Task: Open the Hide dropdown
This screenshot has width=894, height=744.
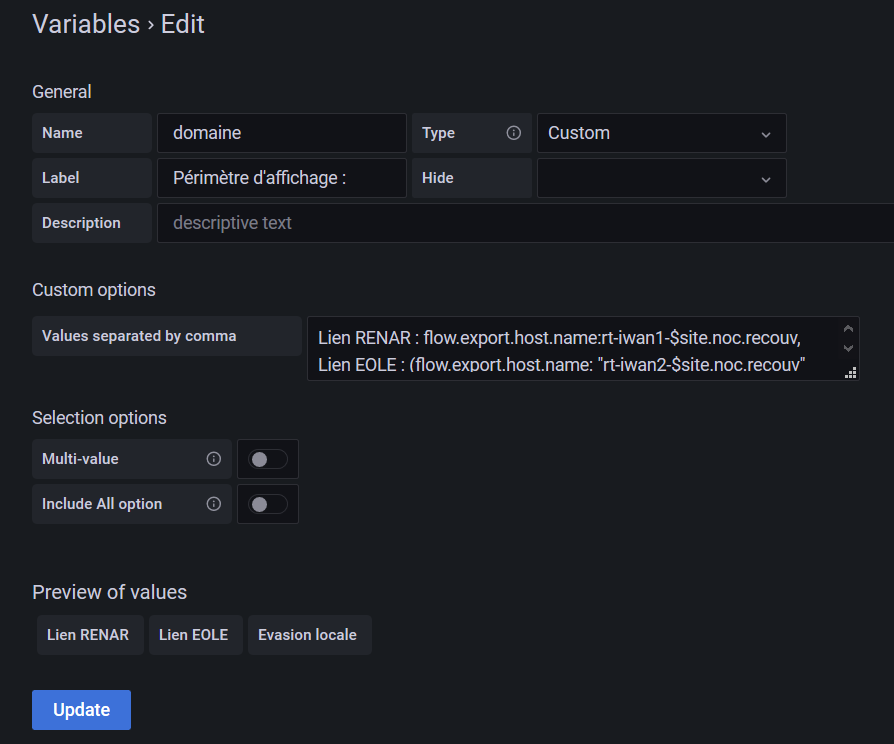Action: coord(661,178)
